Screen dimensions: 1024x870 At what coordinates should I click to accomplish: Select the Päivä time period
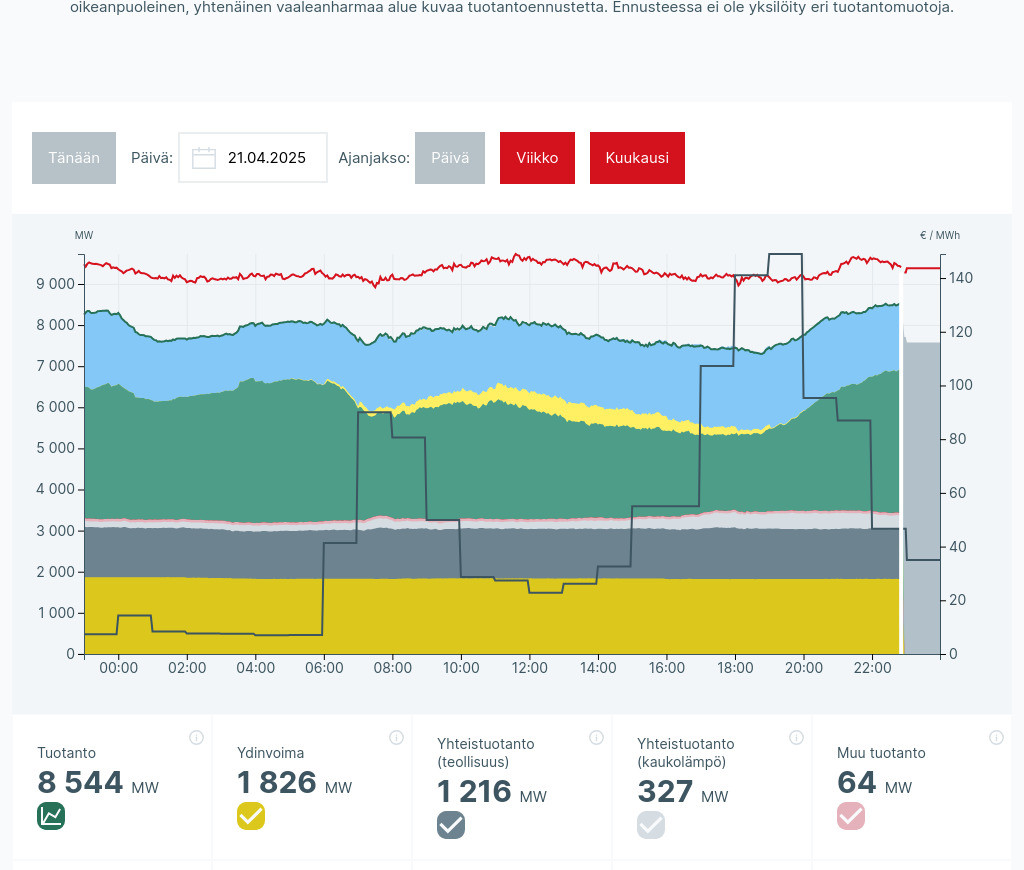(x=450, y=158)
